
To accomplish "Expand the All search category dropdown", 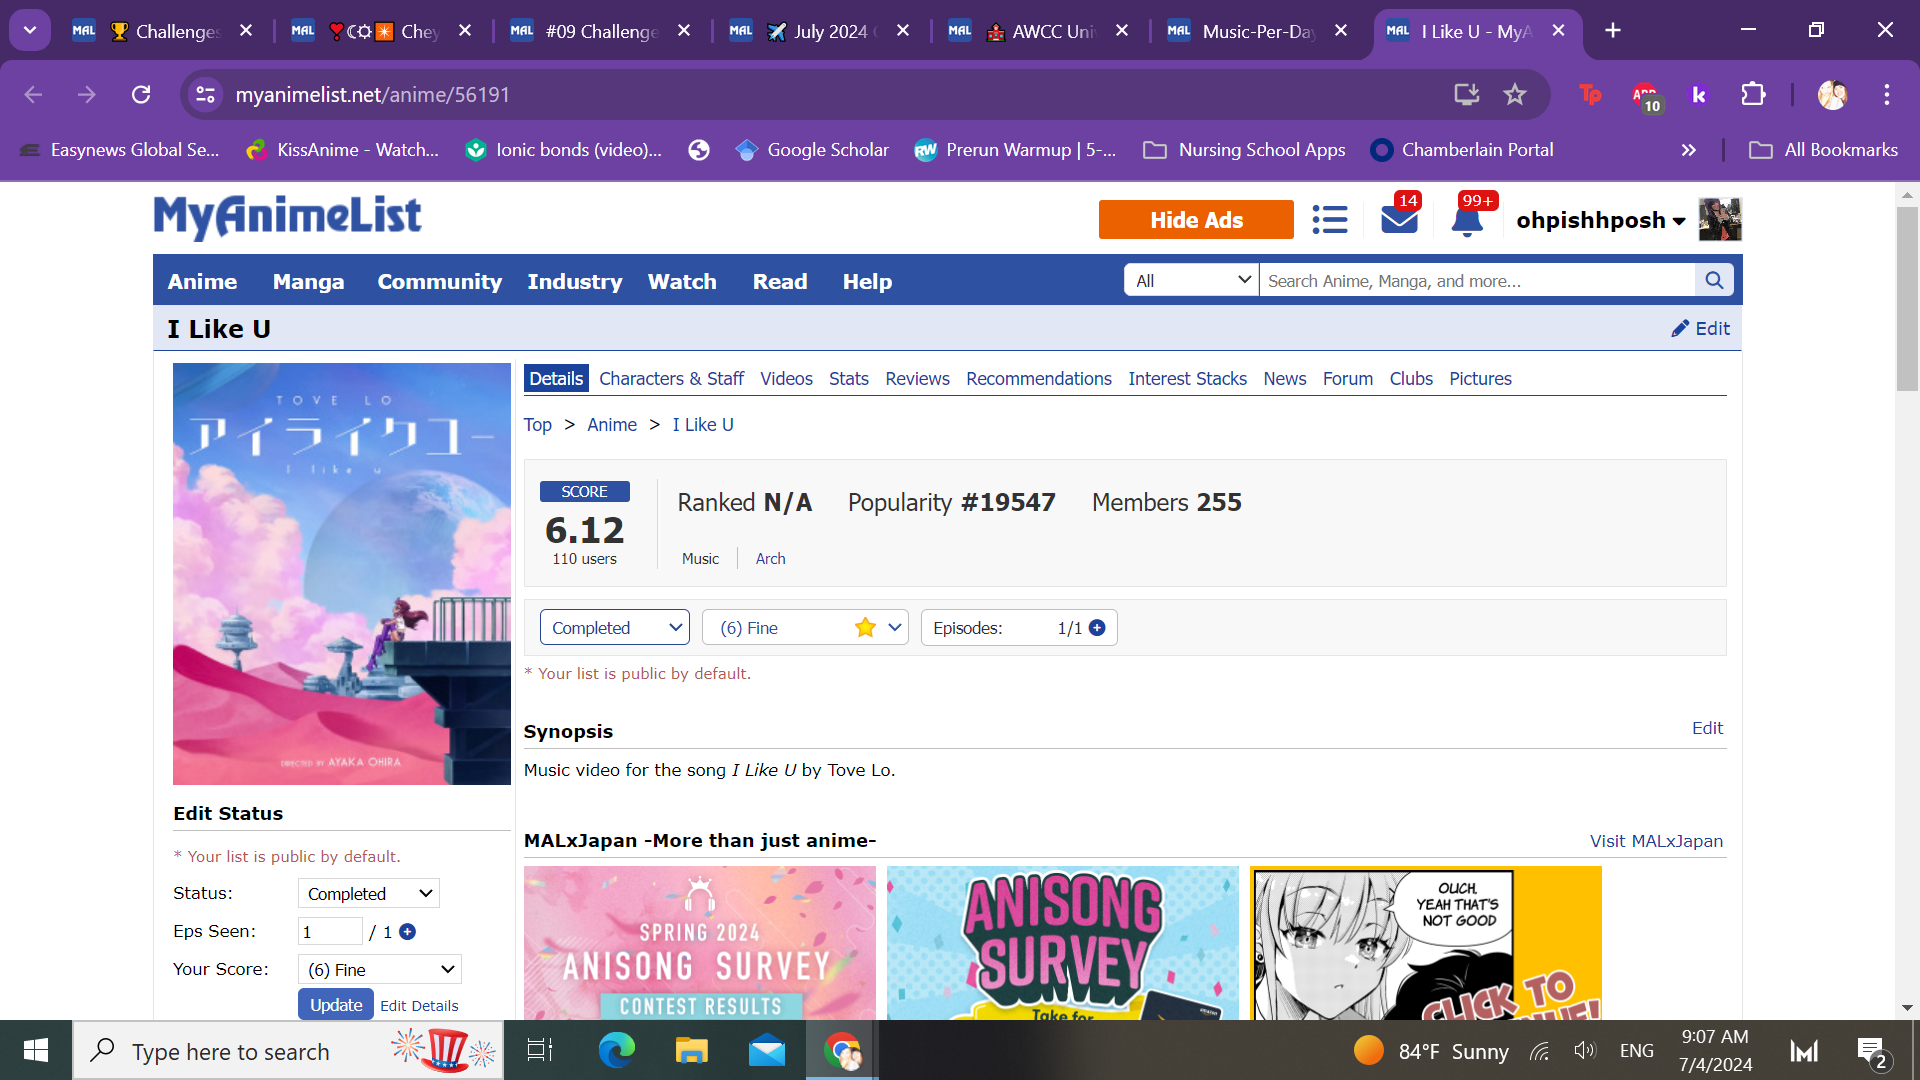I will (1191, 281).
